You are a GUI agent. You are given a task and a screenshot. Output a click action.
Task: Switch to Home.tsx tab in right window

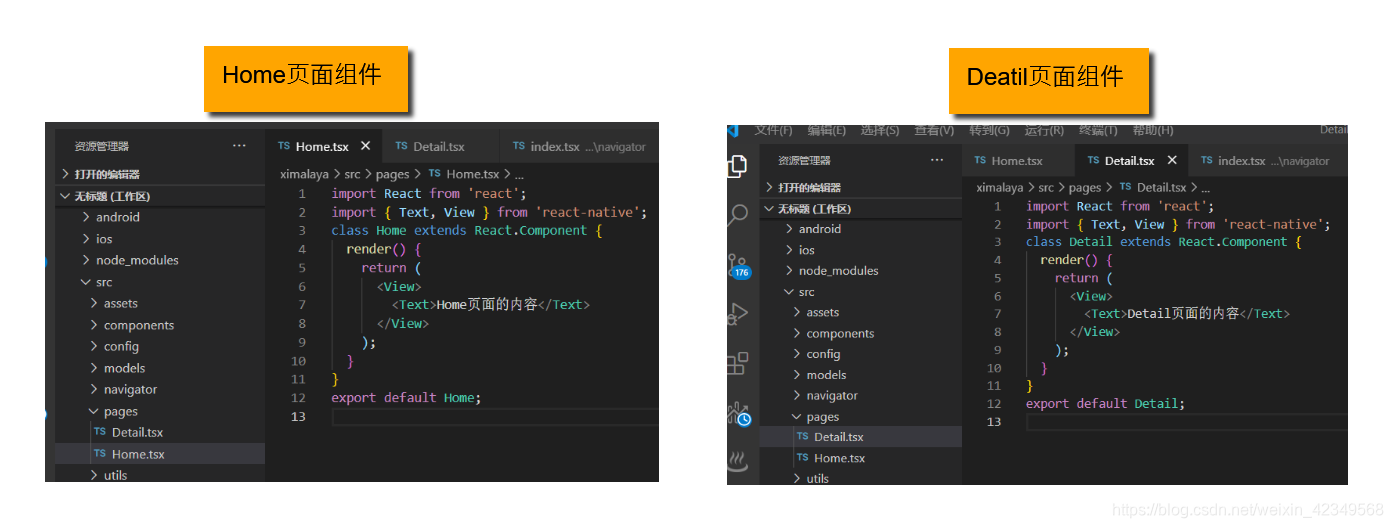[1017, 160]
